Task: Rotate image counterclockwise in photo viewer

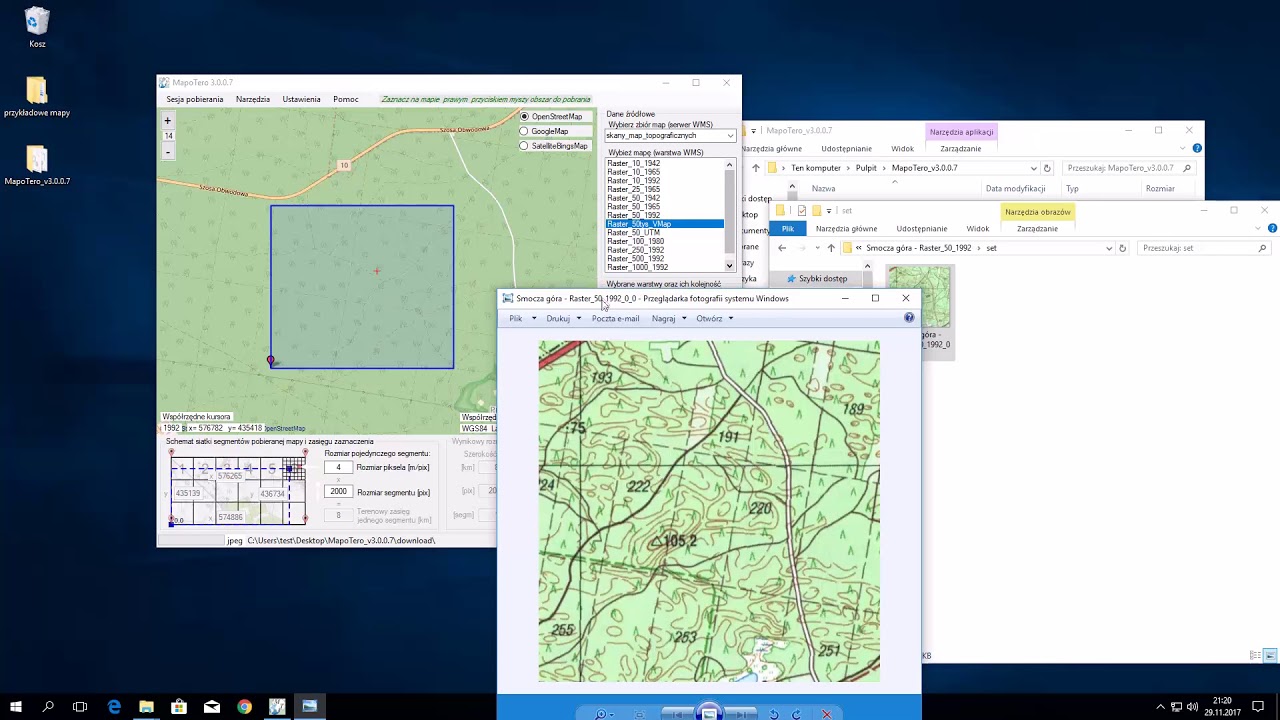Action: tap(774, 714)
